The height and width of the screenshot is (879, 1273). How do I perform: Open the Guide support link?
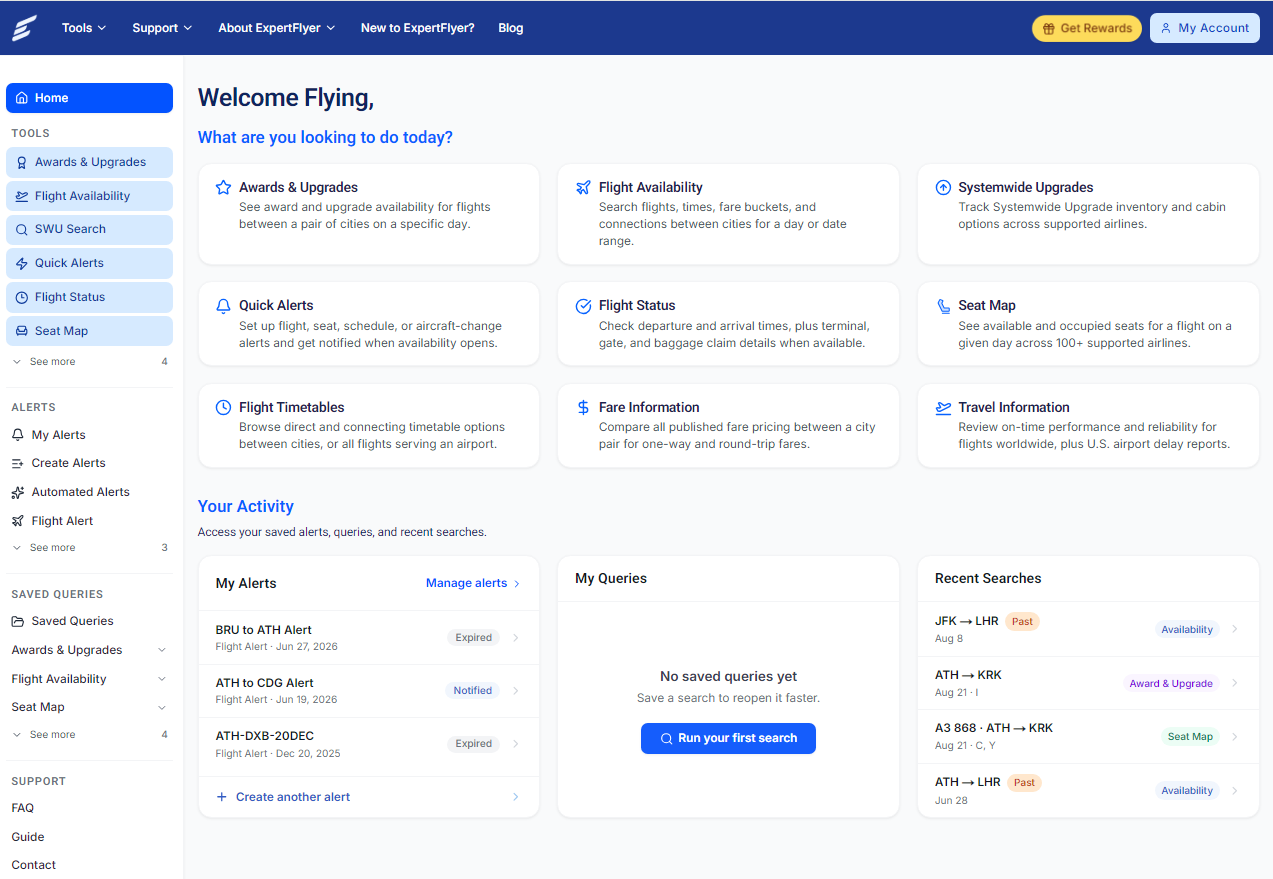click(28, 837)
